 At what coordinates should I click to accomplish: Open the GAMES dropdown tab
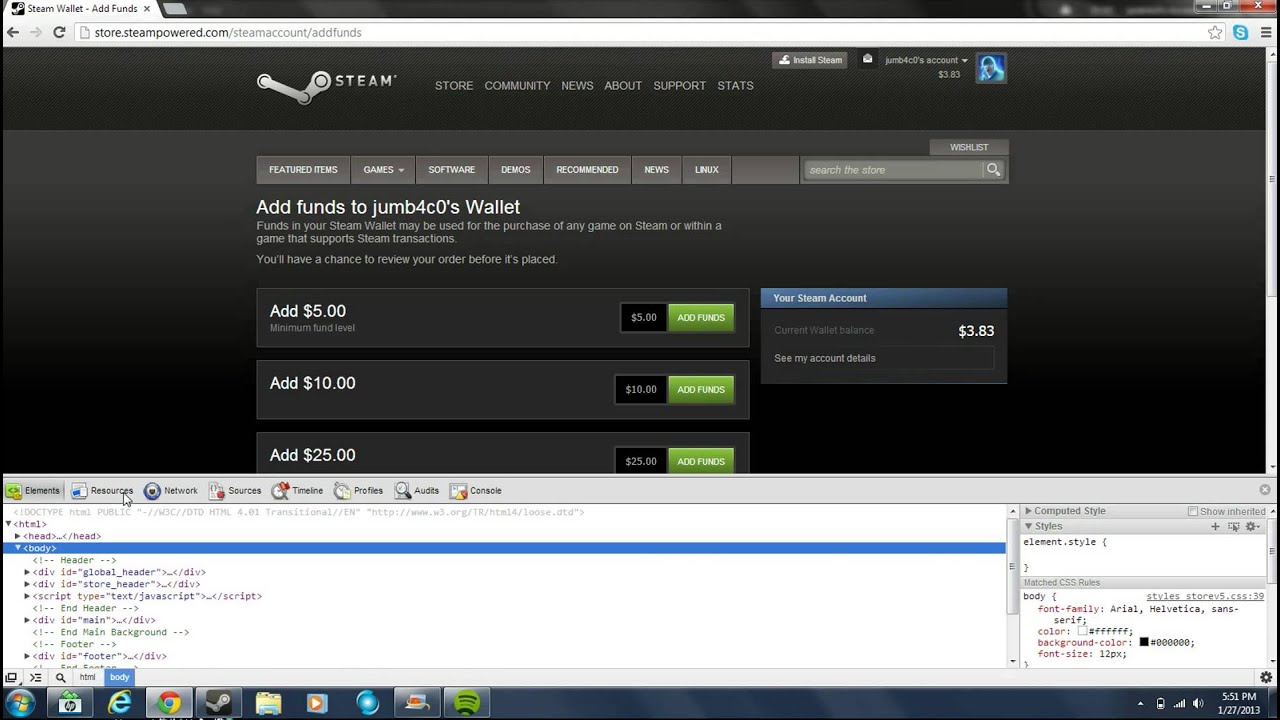pos(383,170)
